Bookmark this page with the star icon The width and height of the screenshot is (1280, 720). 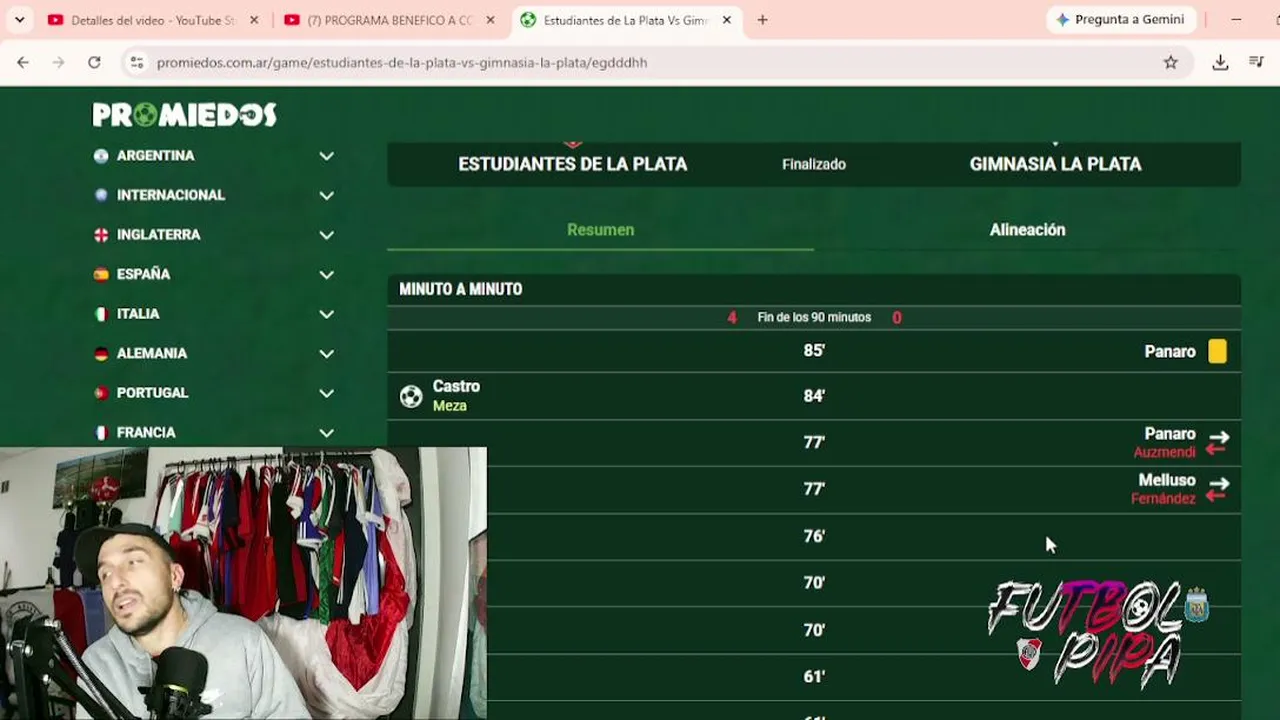pos(1171,62)
